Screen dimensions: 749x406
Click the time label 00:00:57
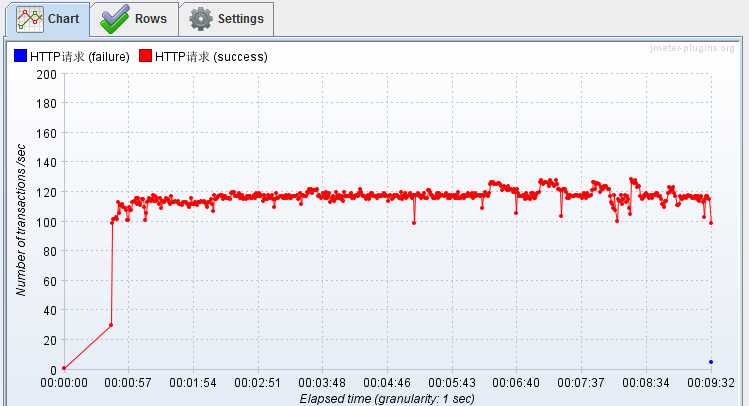[128, 383]
